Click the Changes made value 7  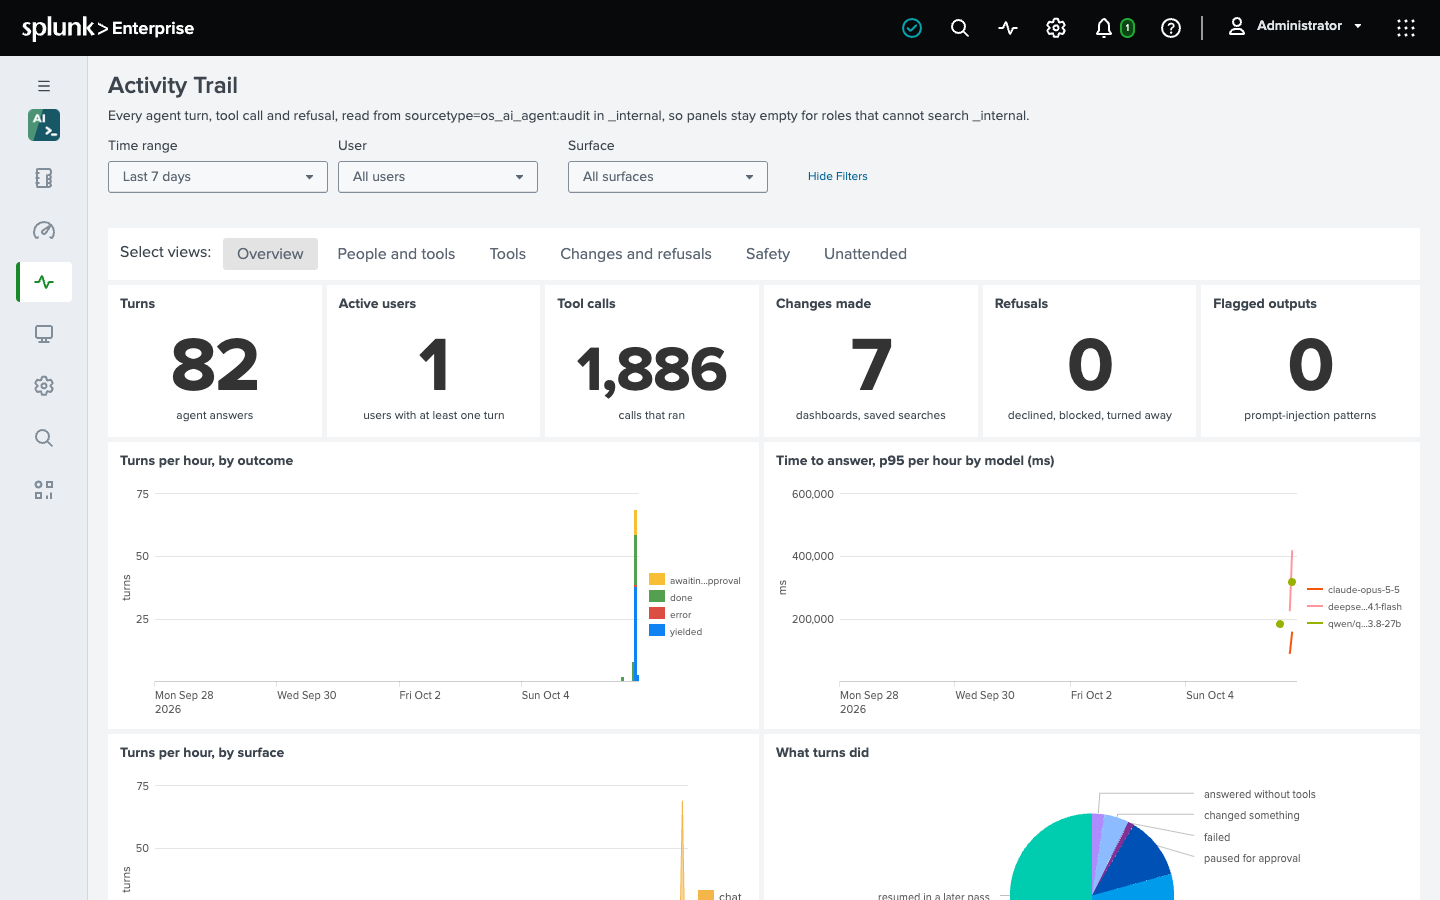point(871,365)
